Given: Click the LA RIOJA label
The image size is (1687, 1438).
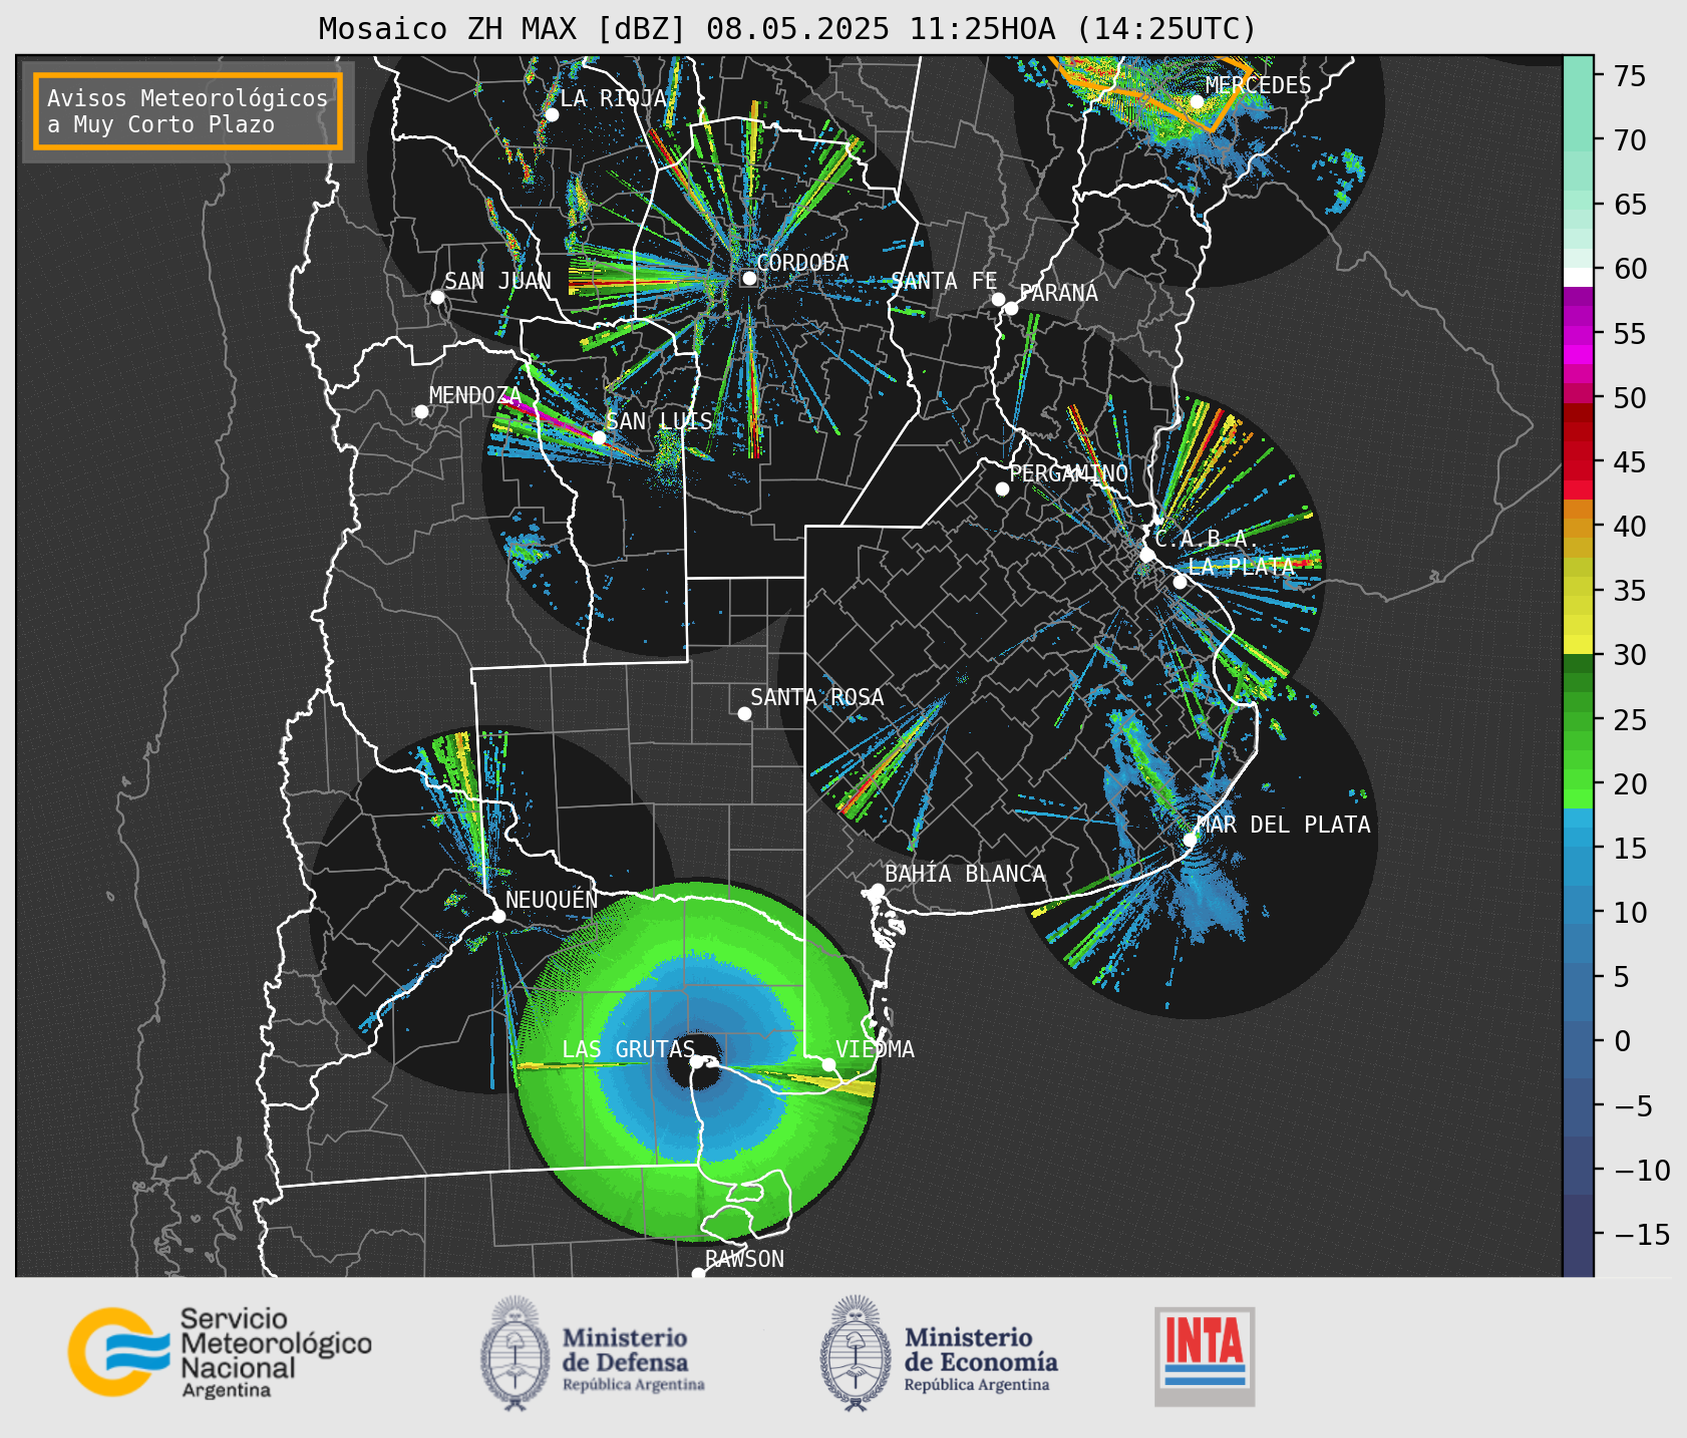Looking at the screenshot, I should tap(613, 99).
